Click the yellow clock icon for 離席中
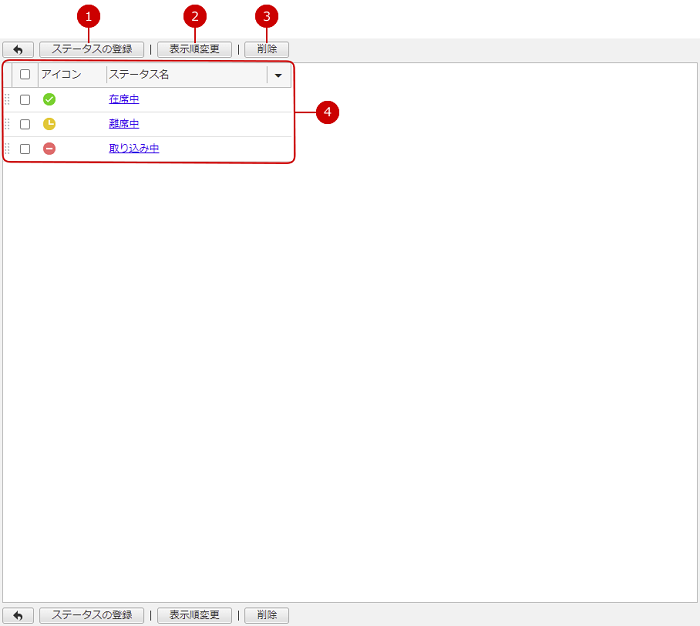700x626 pixels. coord(49,124)
